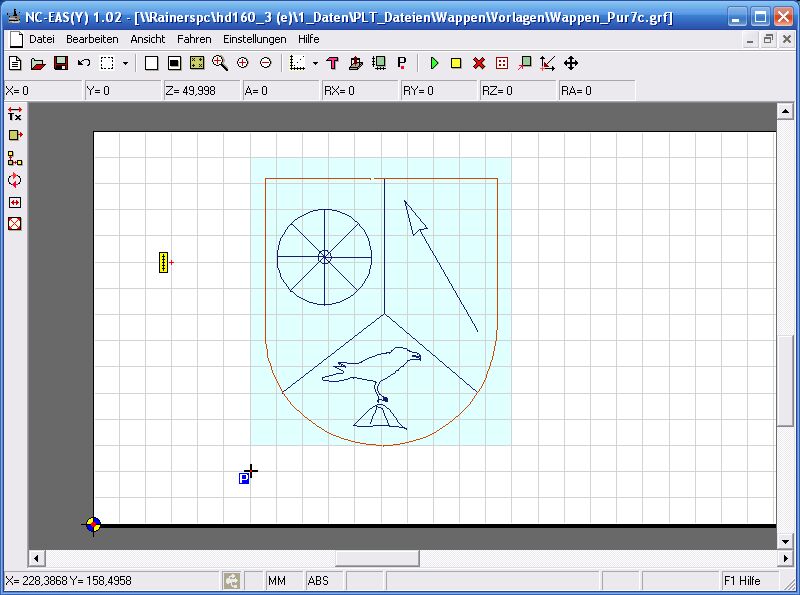800x595 pixels.
Task: Select the zoom magnifier tool
Action: (220, 63)
